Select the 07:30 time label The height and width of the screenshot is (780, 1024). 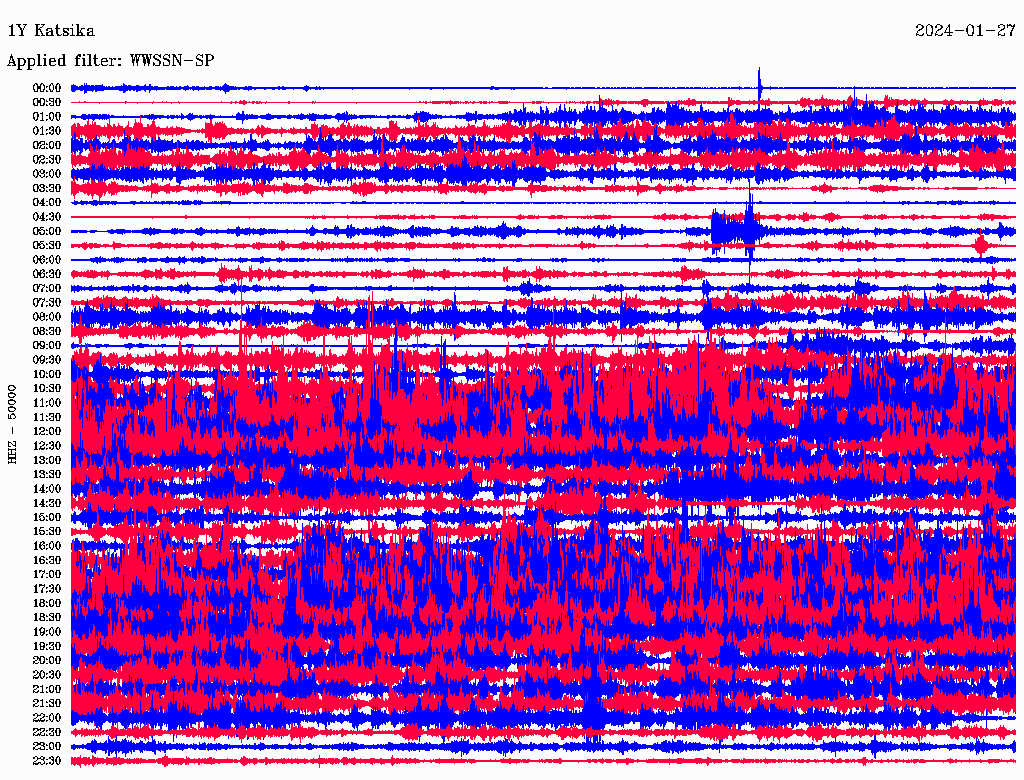tap(47, 302)
